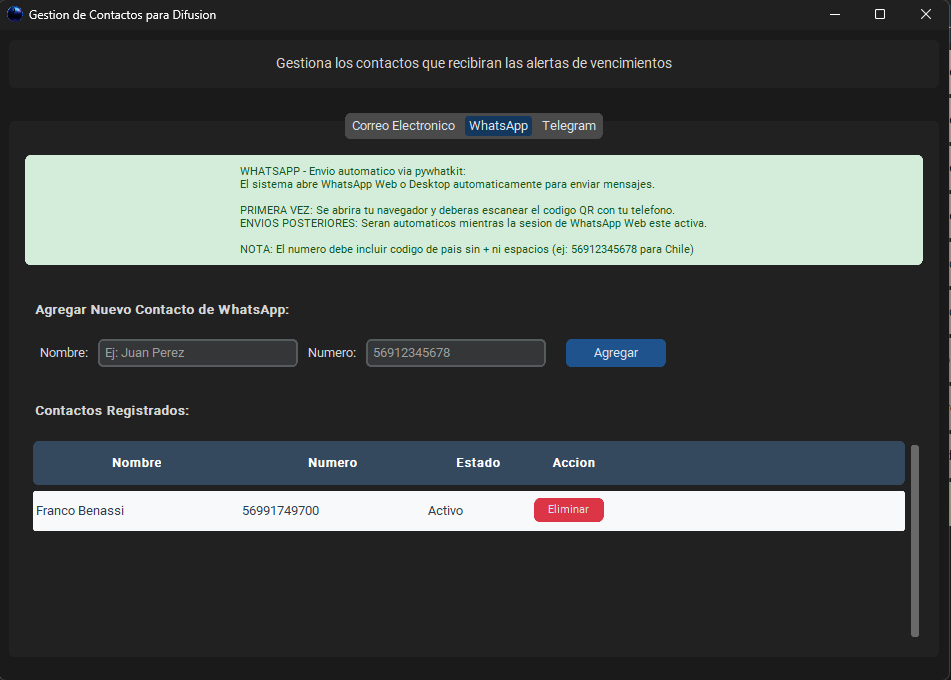Delete Franco Benassi with Eliminar button
The height and width of the screenshot is (680, 951).
[x=568, y=510]
